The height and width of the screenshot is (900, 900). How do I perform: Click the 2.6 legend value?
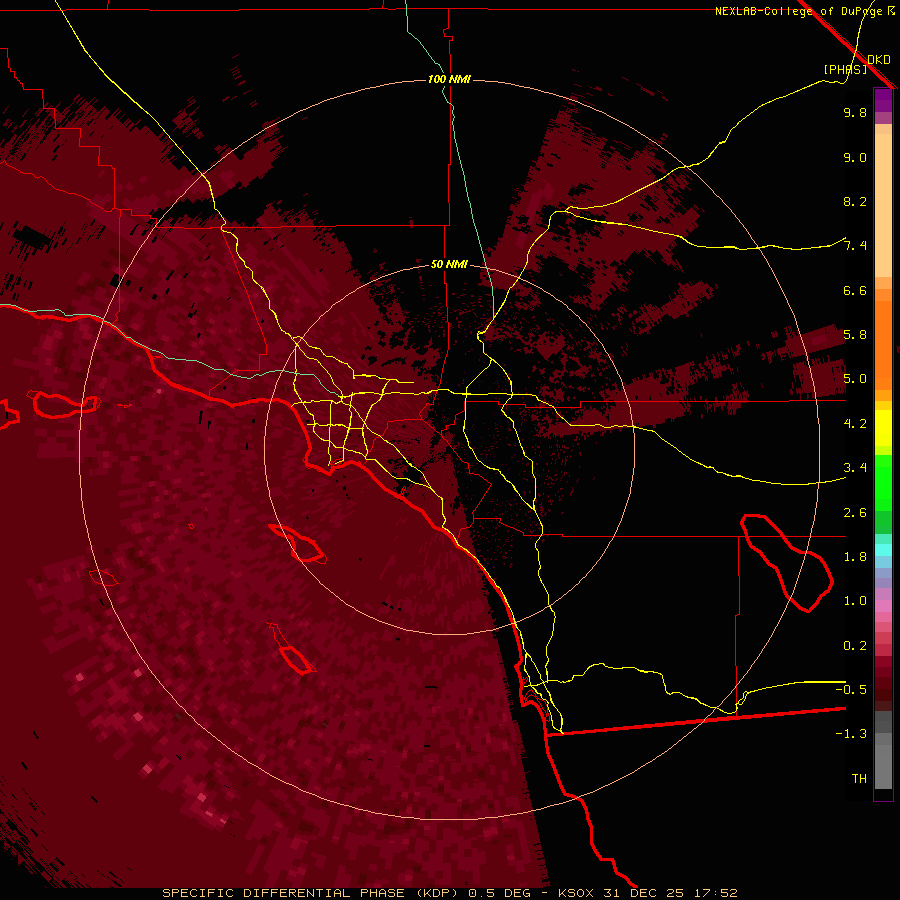(x=855, y=513)
